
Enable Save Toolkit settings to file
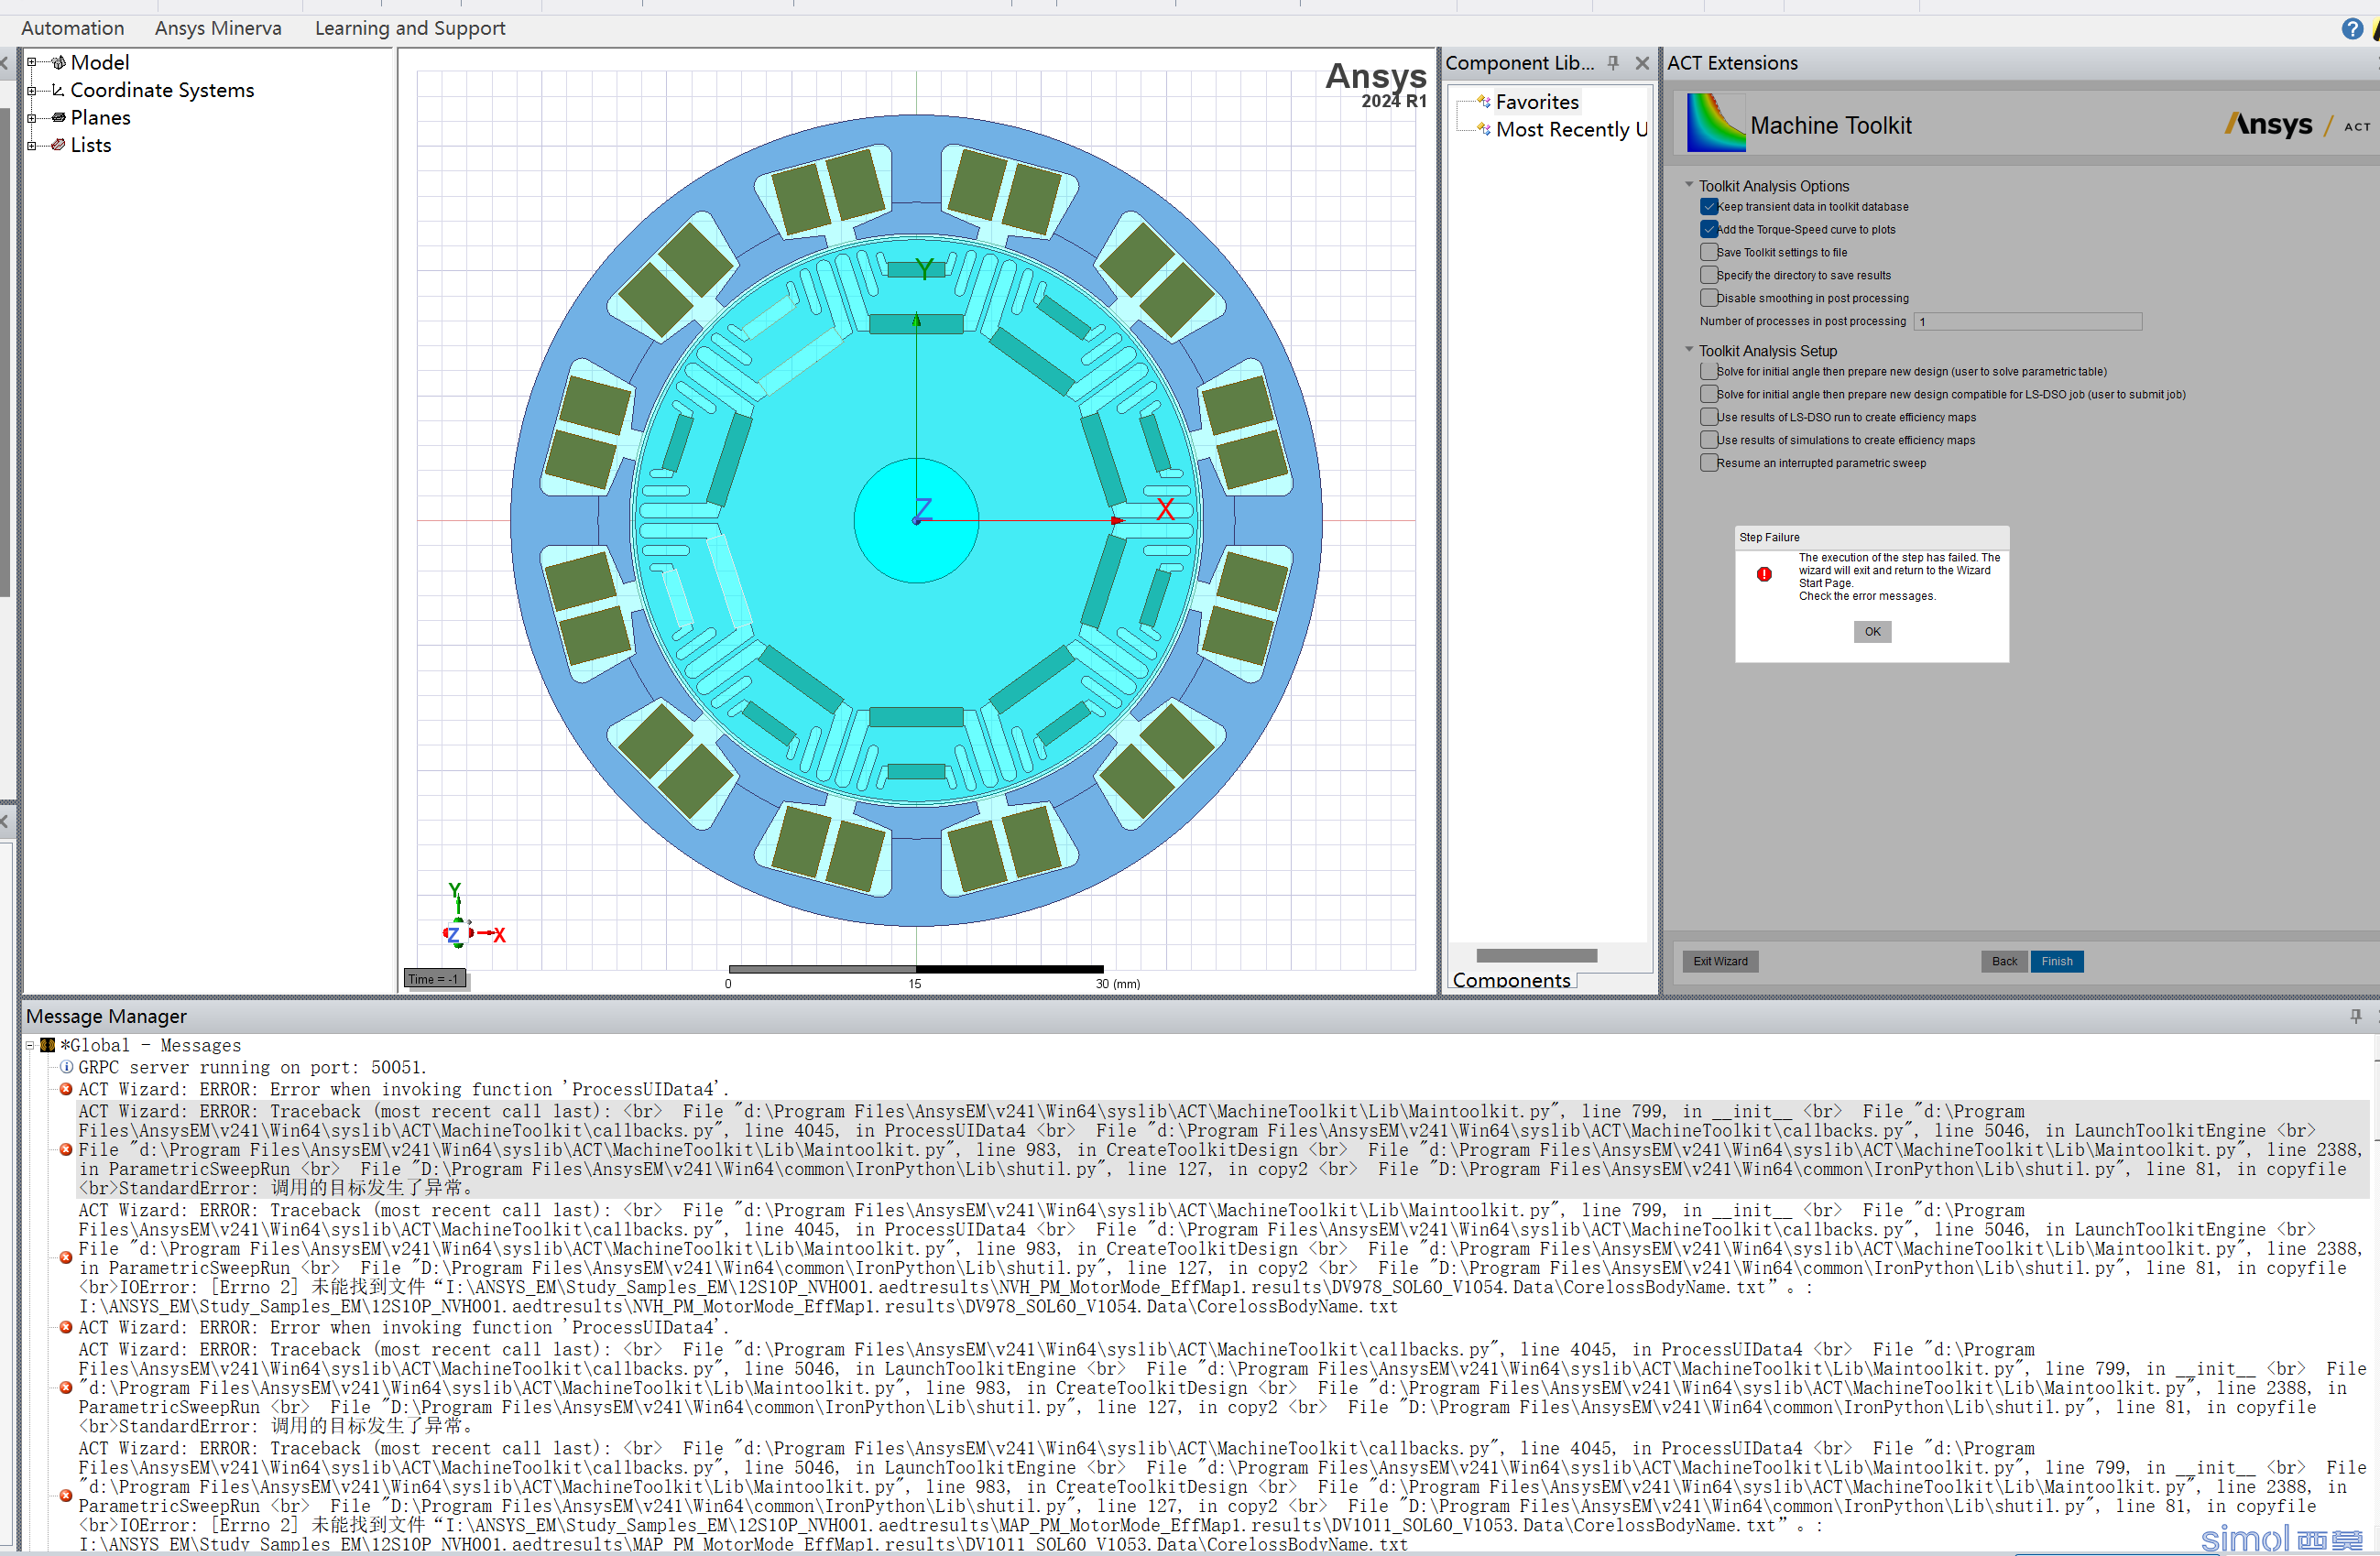coord(1709,253)
